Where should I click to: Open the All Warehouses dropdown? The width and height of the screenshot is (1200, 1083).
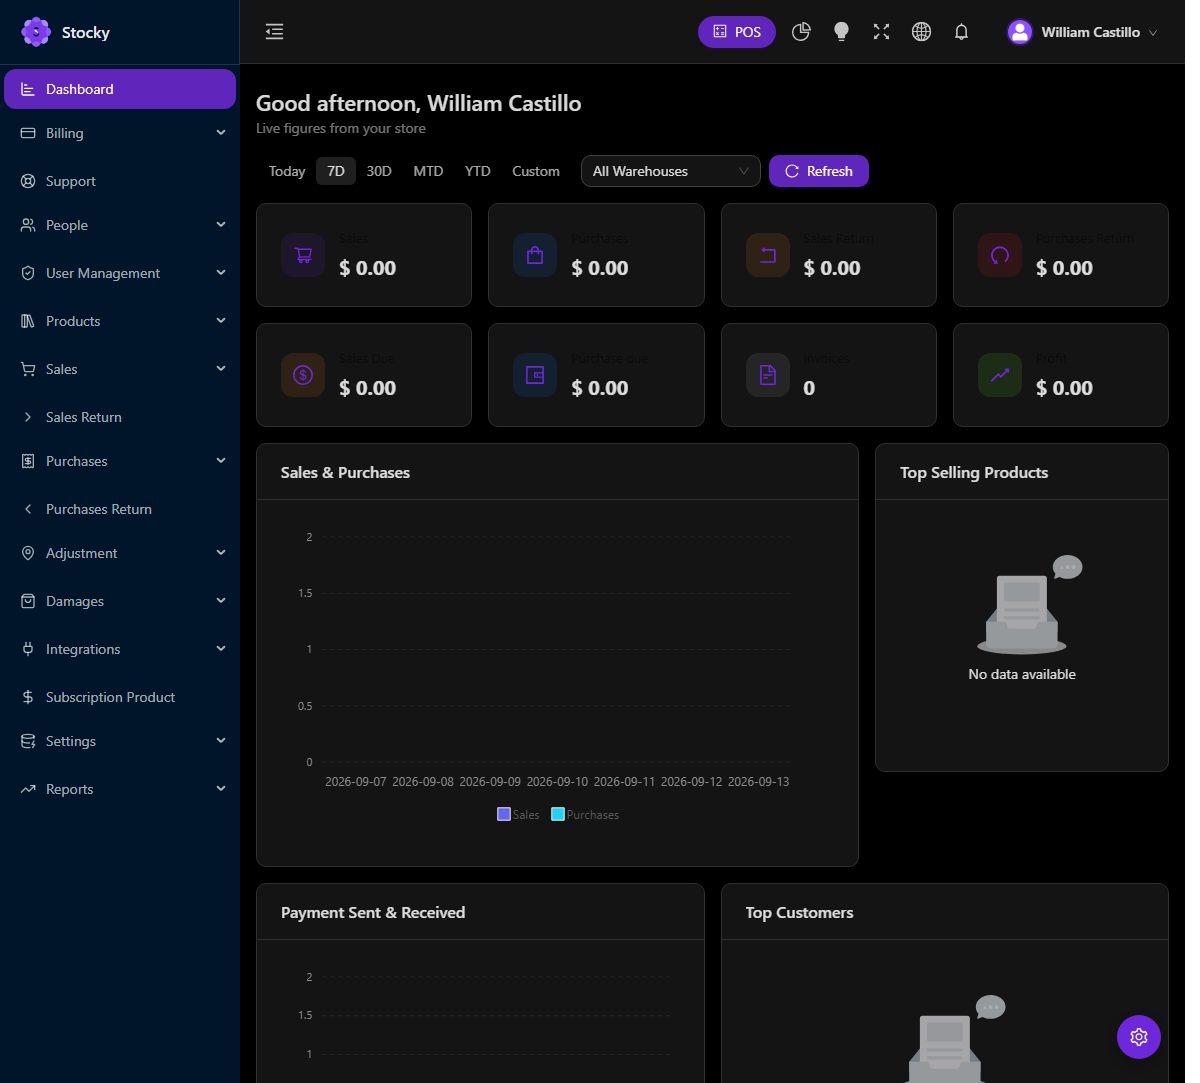pos(670,171)
